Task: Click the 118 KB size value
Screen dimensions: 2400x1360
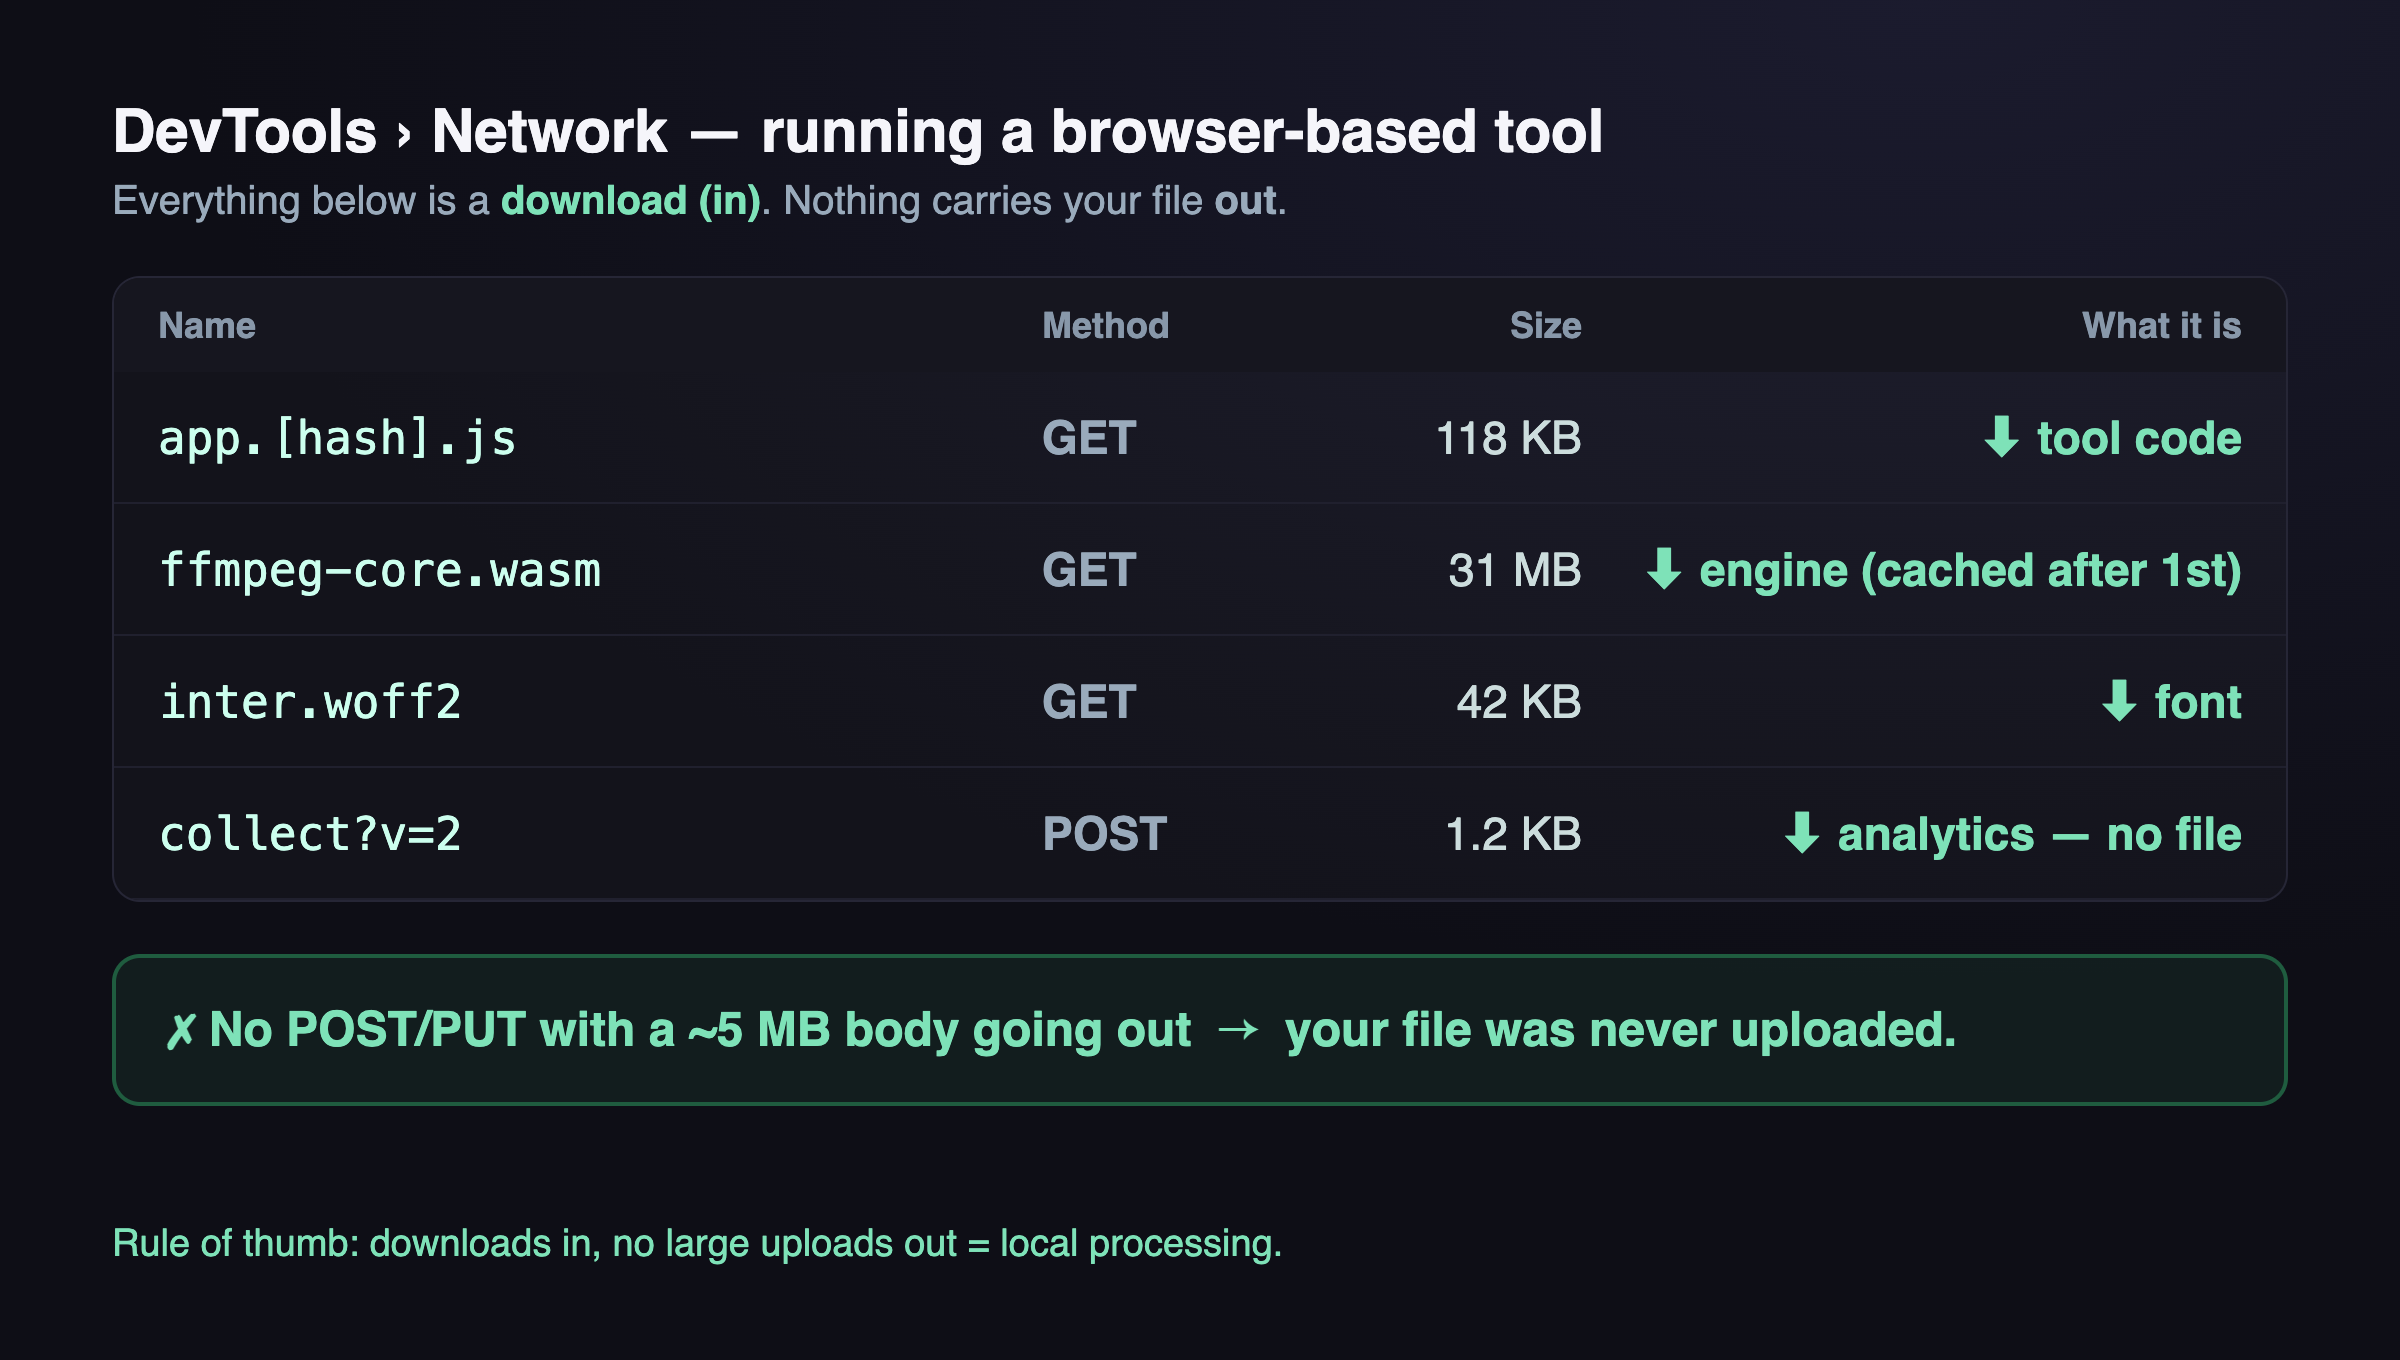Action: [1508, 438]
